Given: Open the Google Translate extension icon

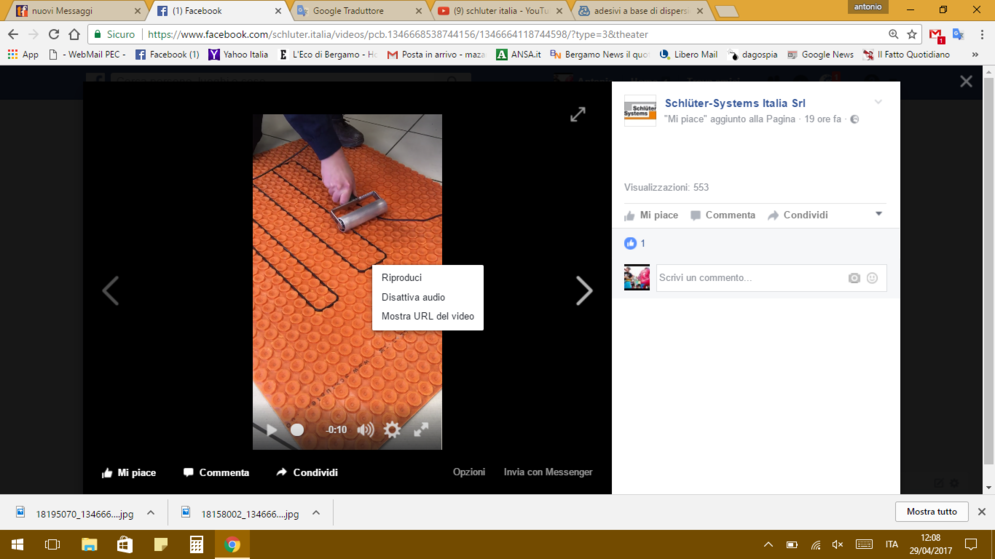Looking at the screenshot, I should pyautogui.click(x=958, y=34).
